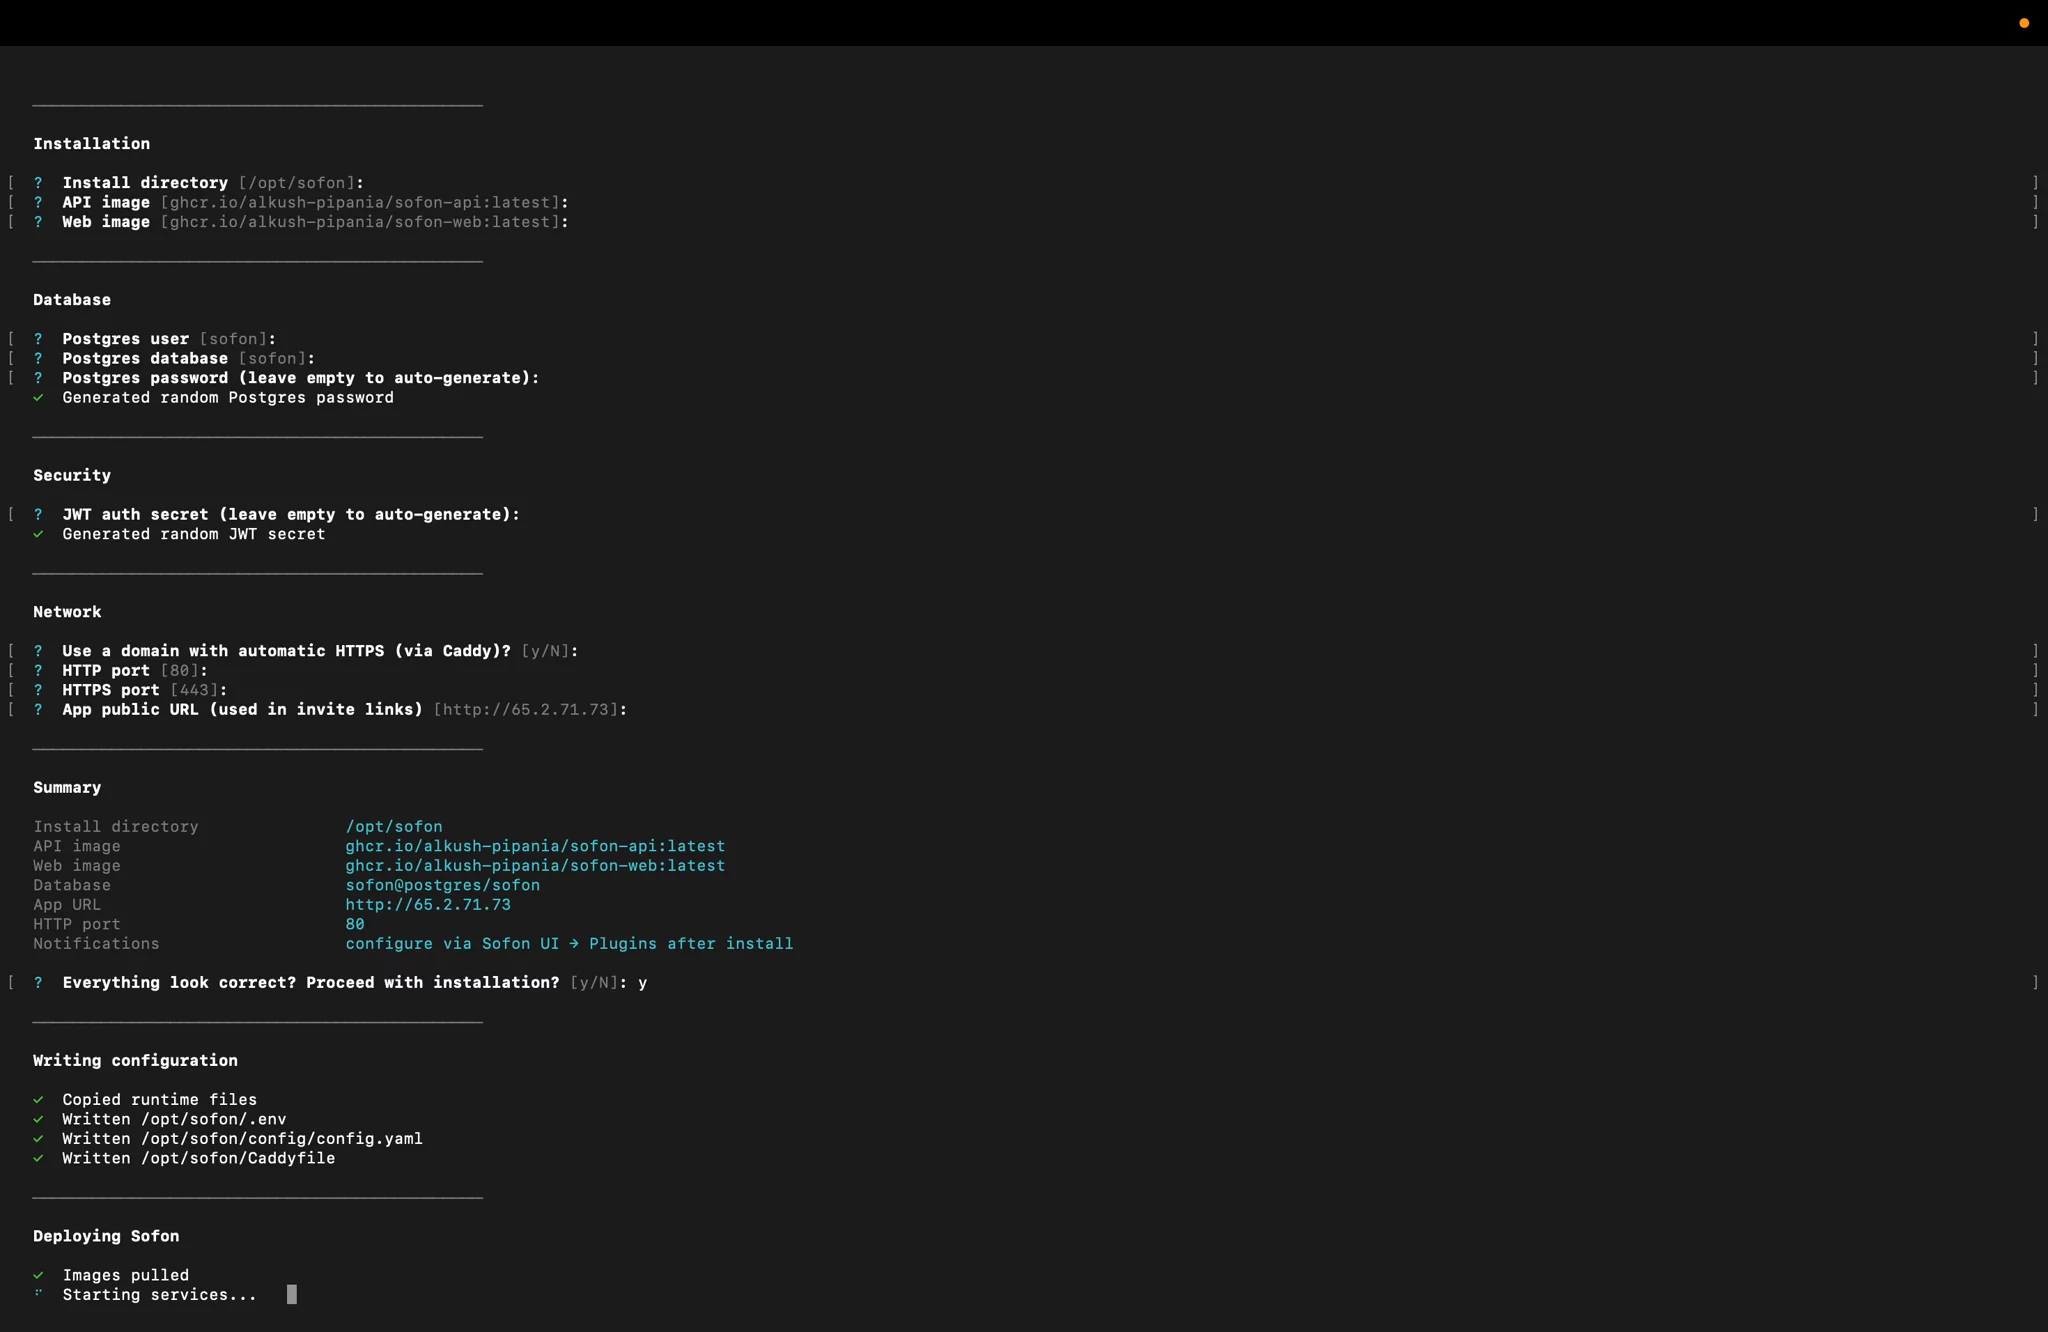
Task: Click the 'App public URL' prompt line
Action: 345,710
